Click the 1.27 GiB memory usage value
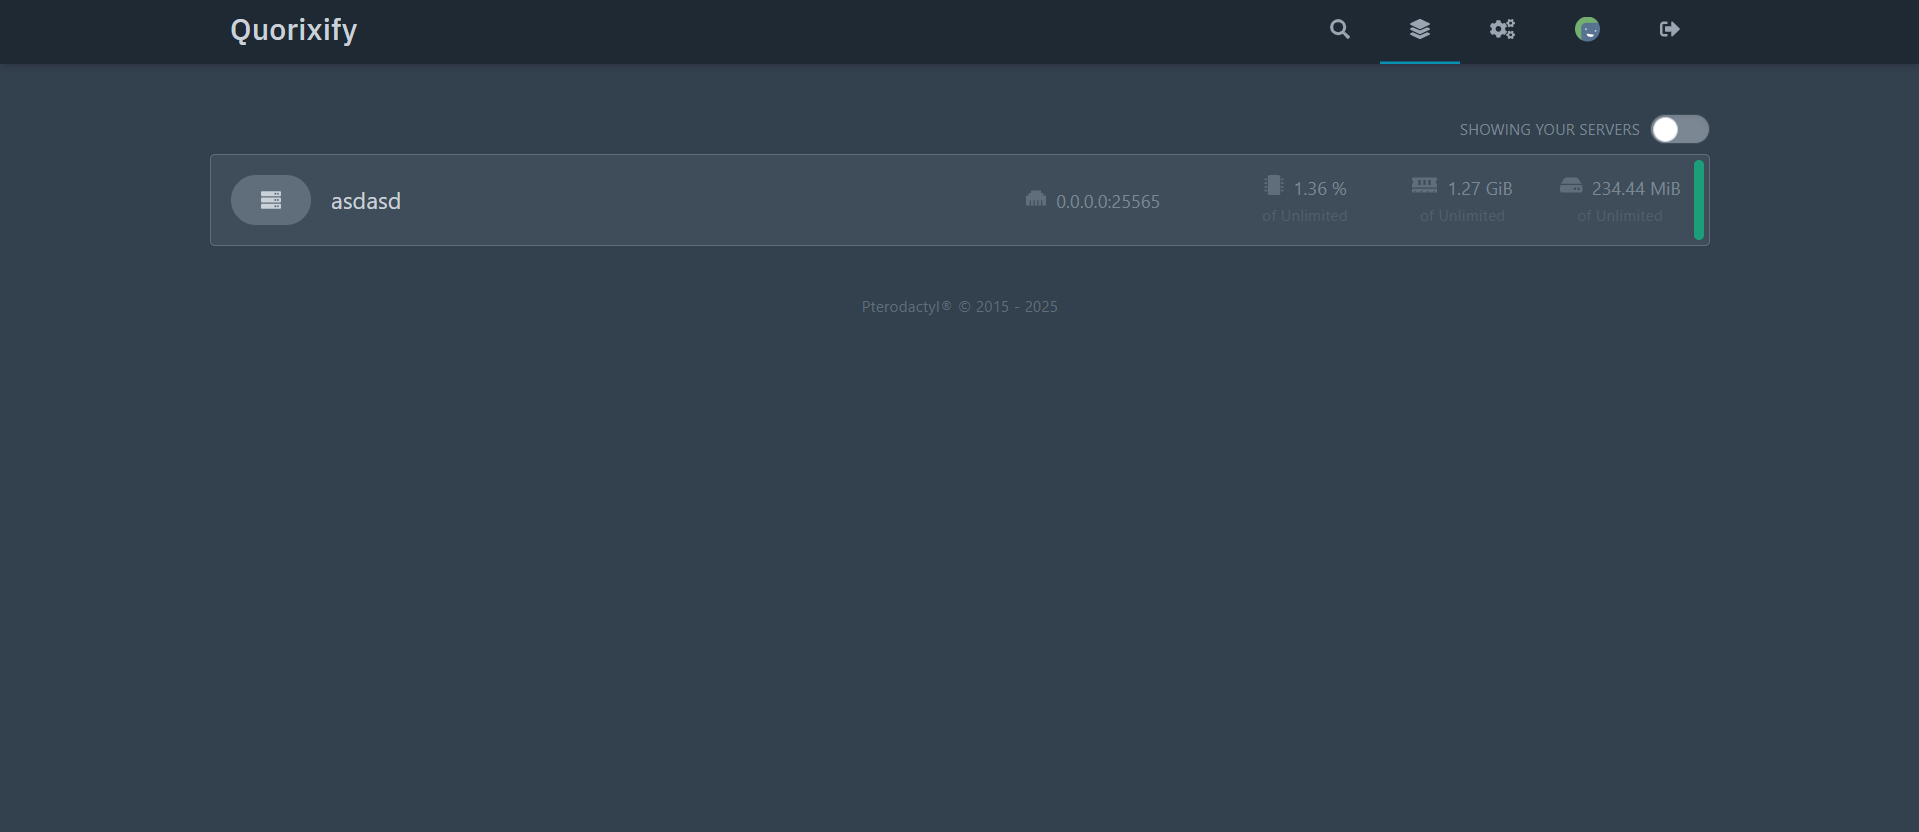The height and width of the screenshot is (832, 1919). tap(1480, 189)
